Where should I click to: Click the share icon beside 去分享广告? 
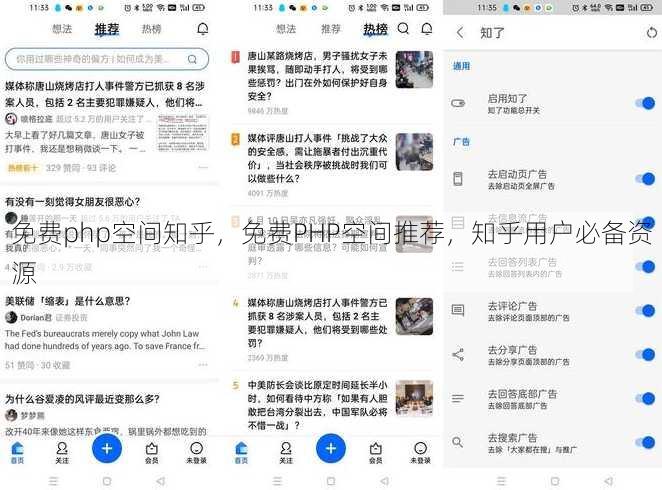(458, 355)
